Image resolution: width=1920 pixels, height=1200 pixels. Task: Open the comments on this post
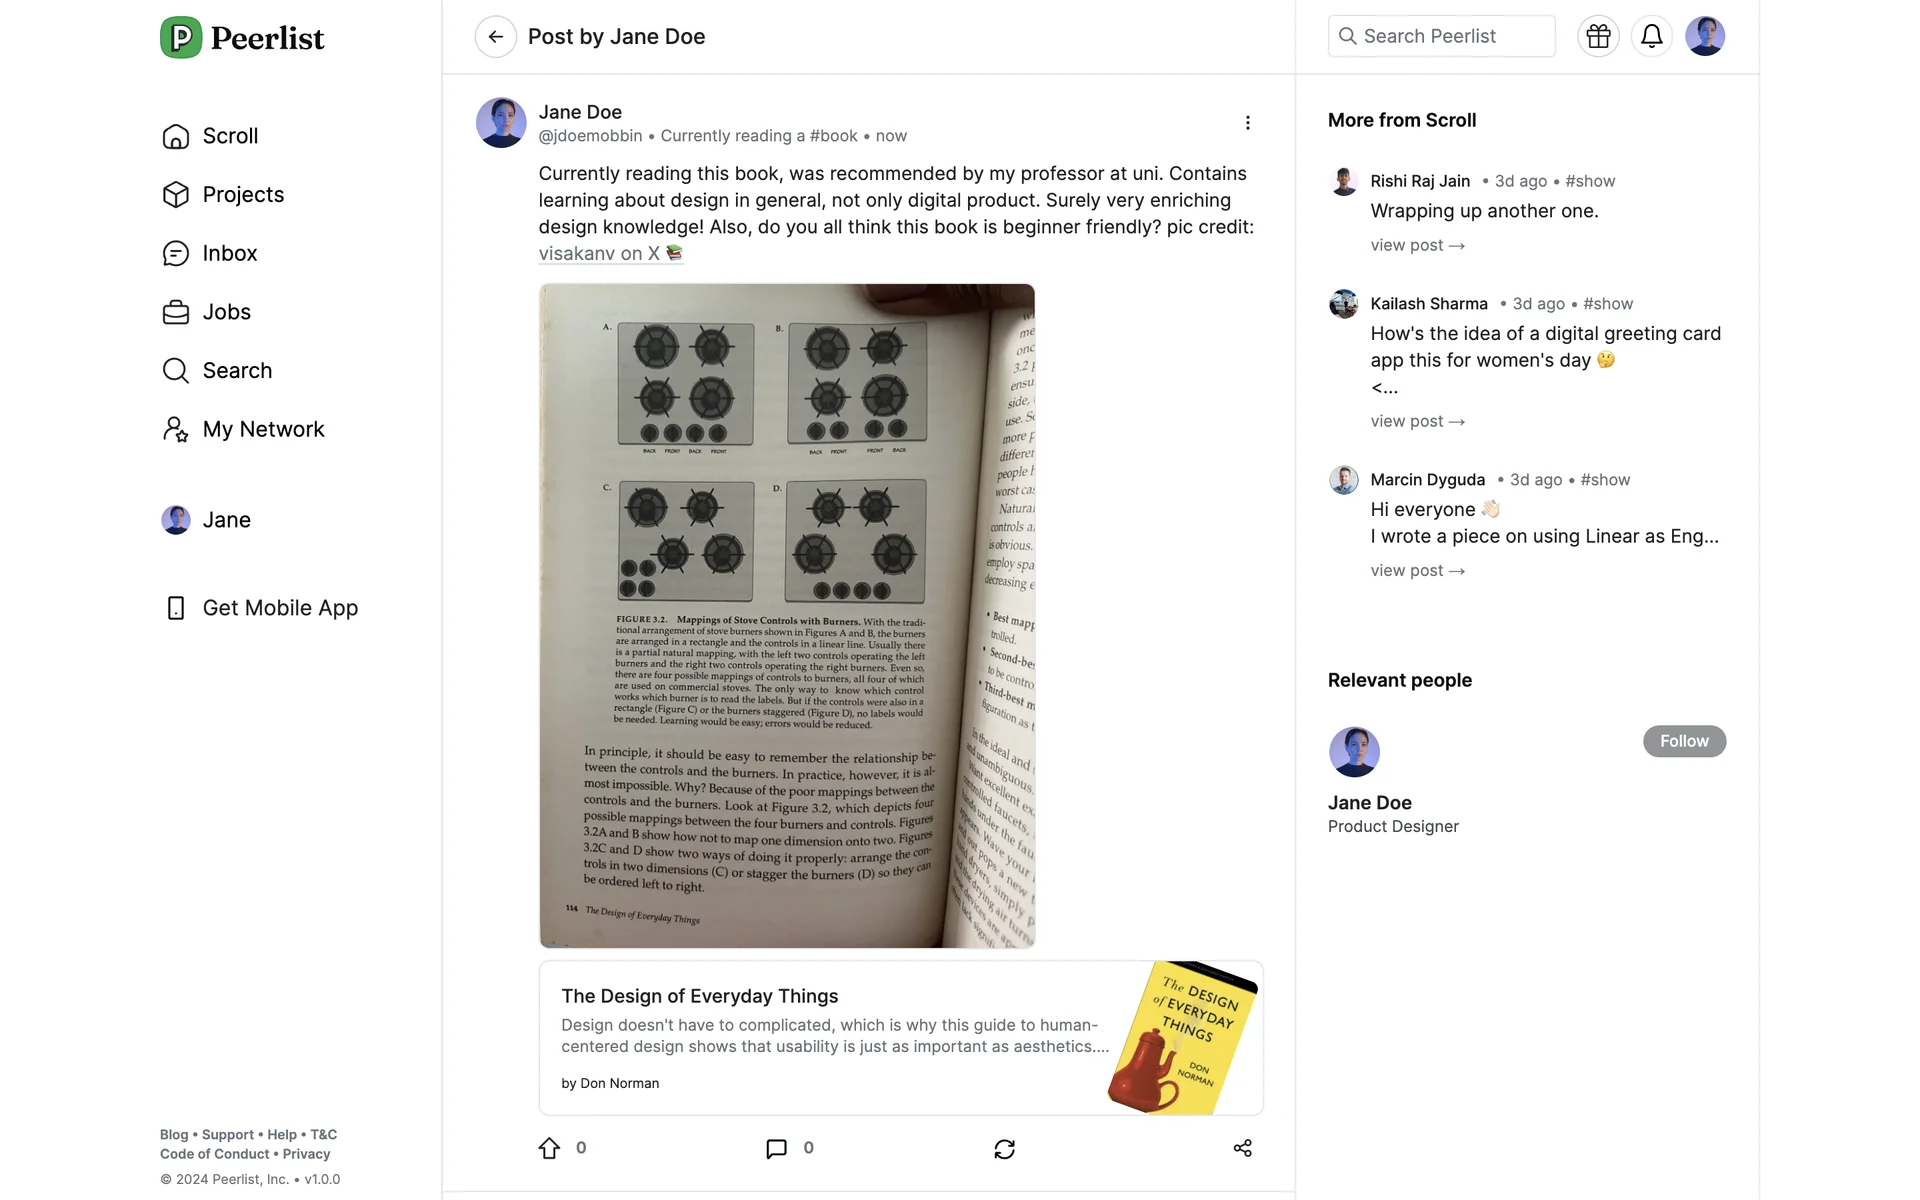tap(776, 1148)
